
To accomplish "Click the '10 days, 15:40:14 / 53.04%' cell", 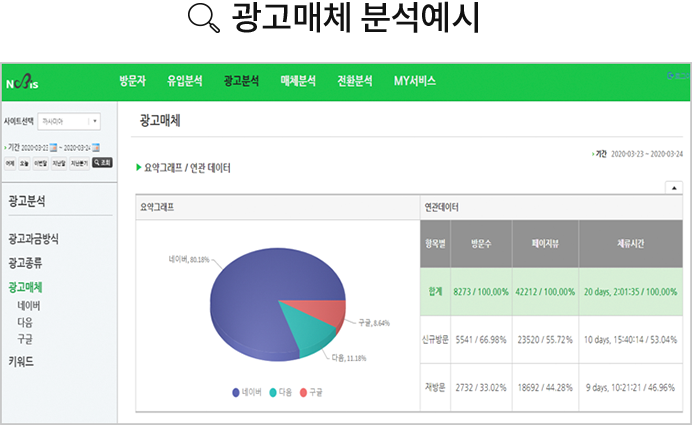I will point(631,340).
